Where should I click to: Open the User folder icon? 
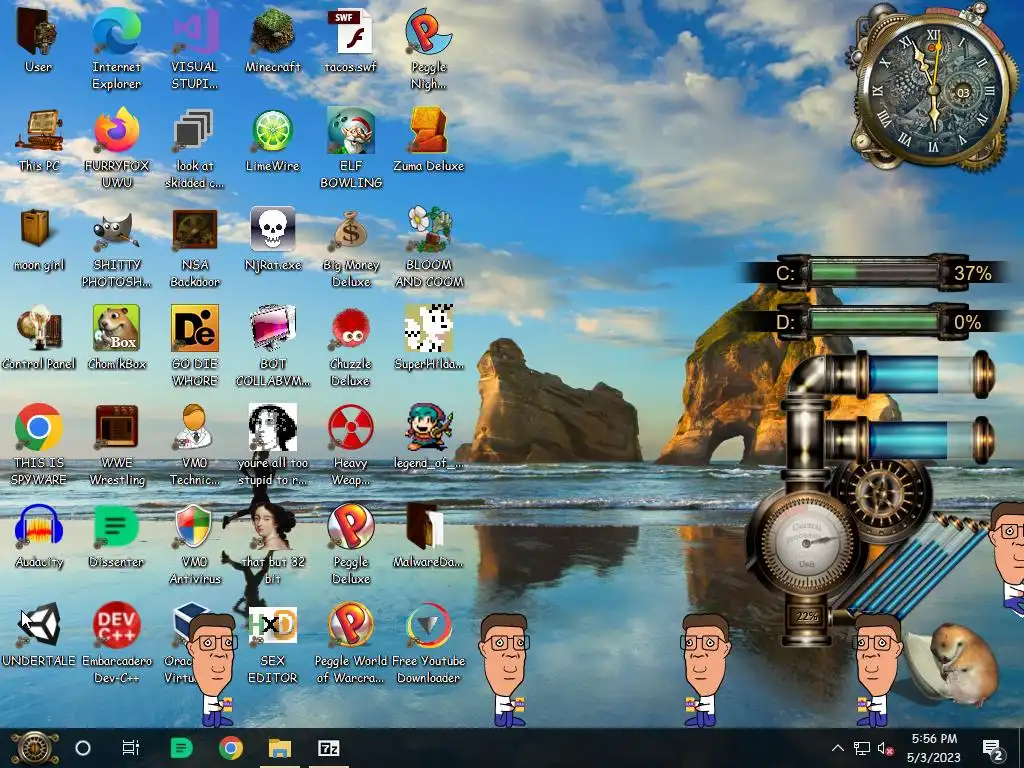pos(38,39)
